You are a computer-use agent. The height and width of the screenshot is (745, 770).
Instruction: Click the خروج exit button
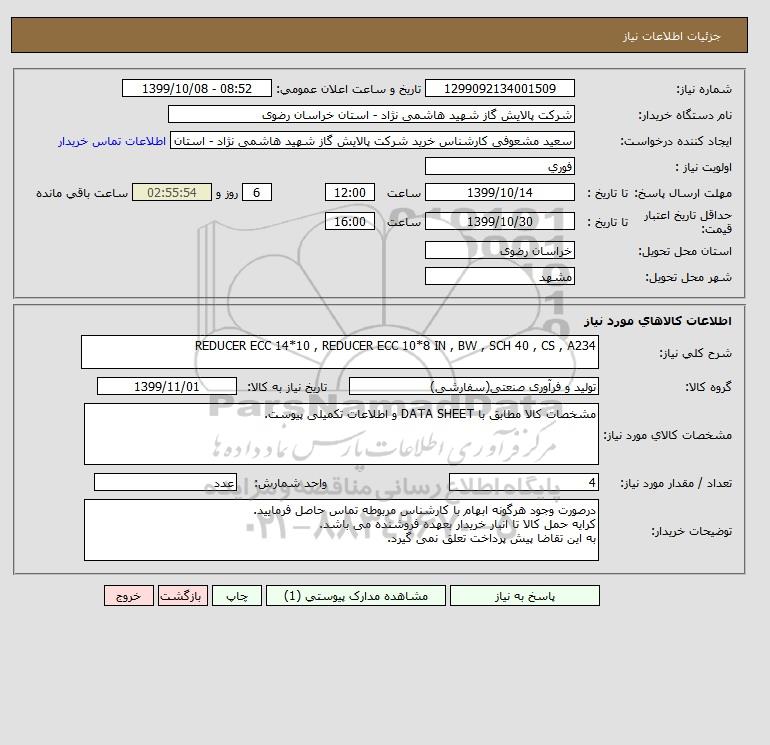[x=129, y=596]
